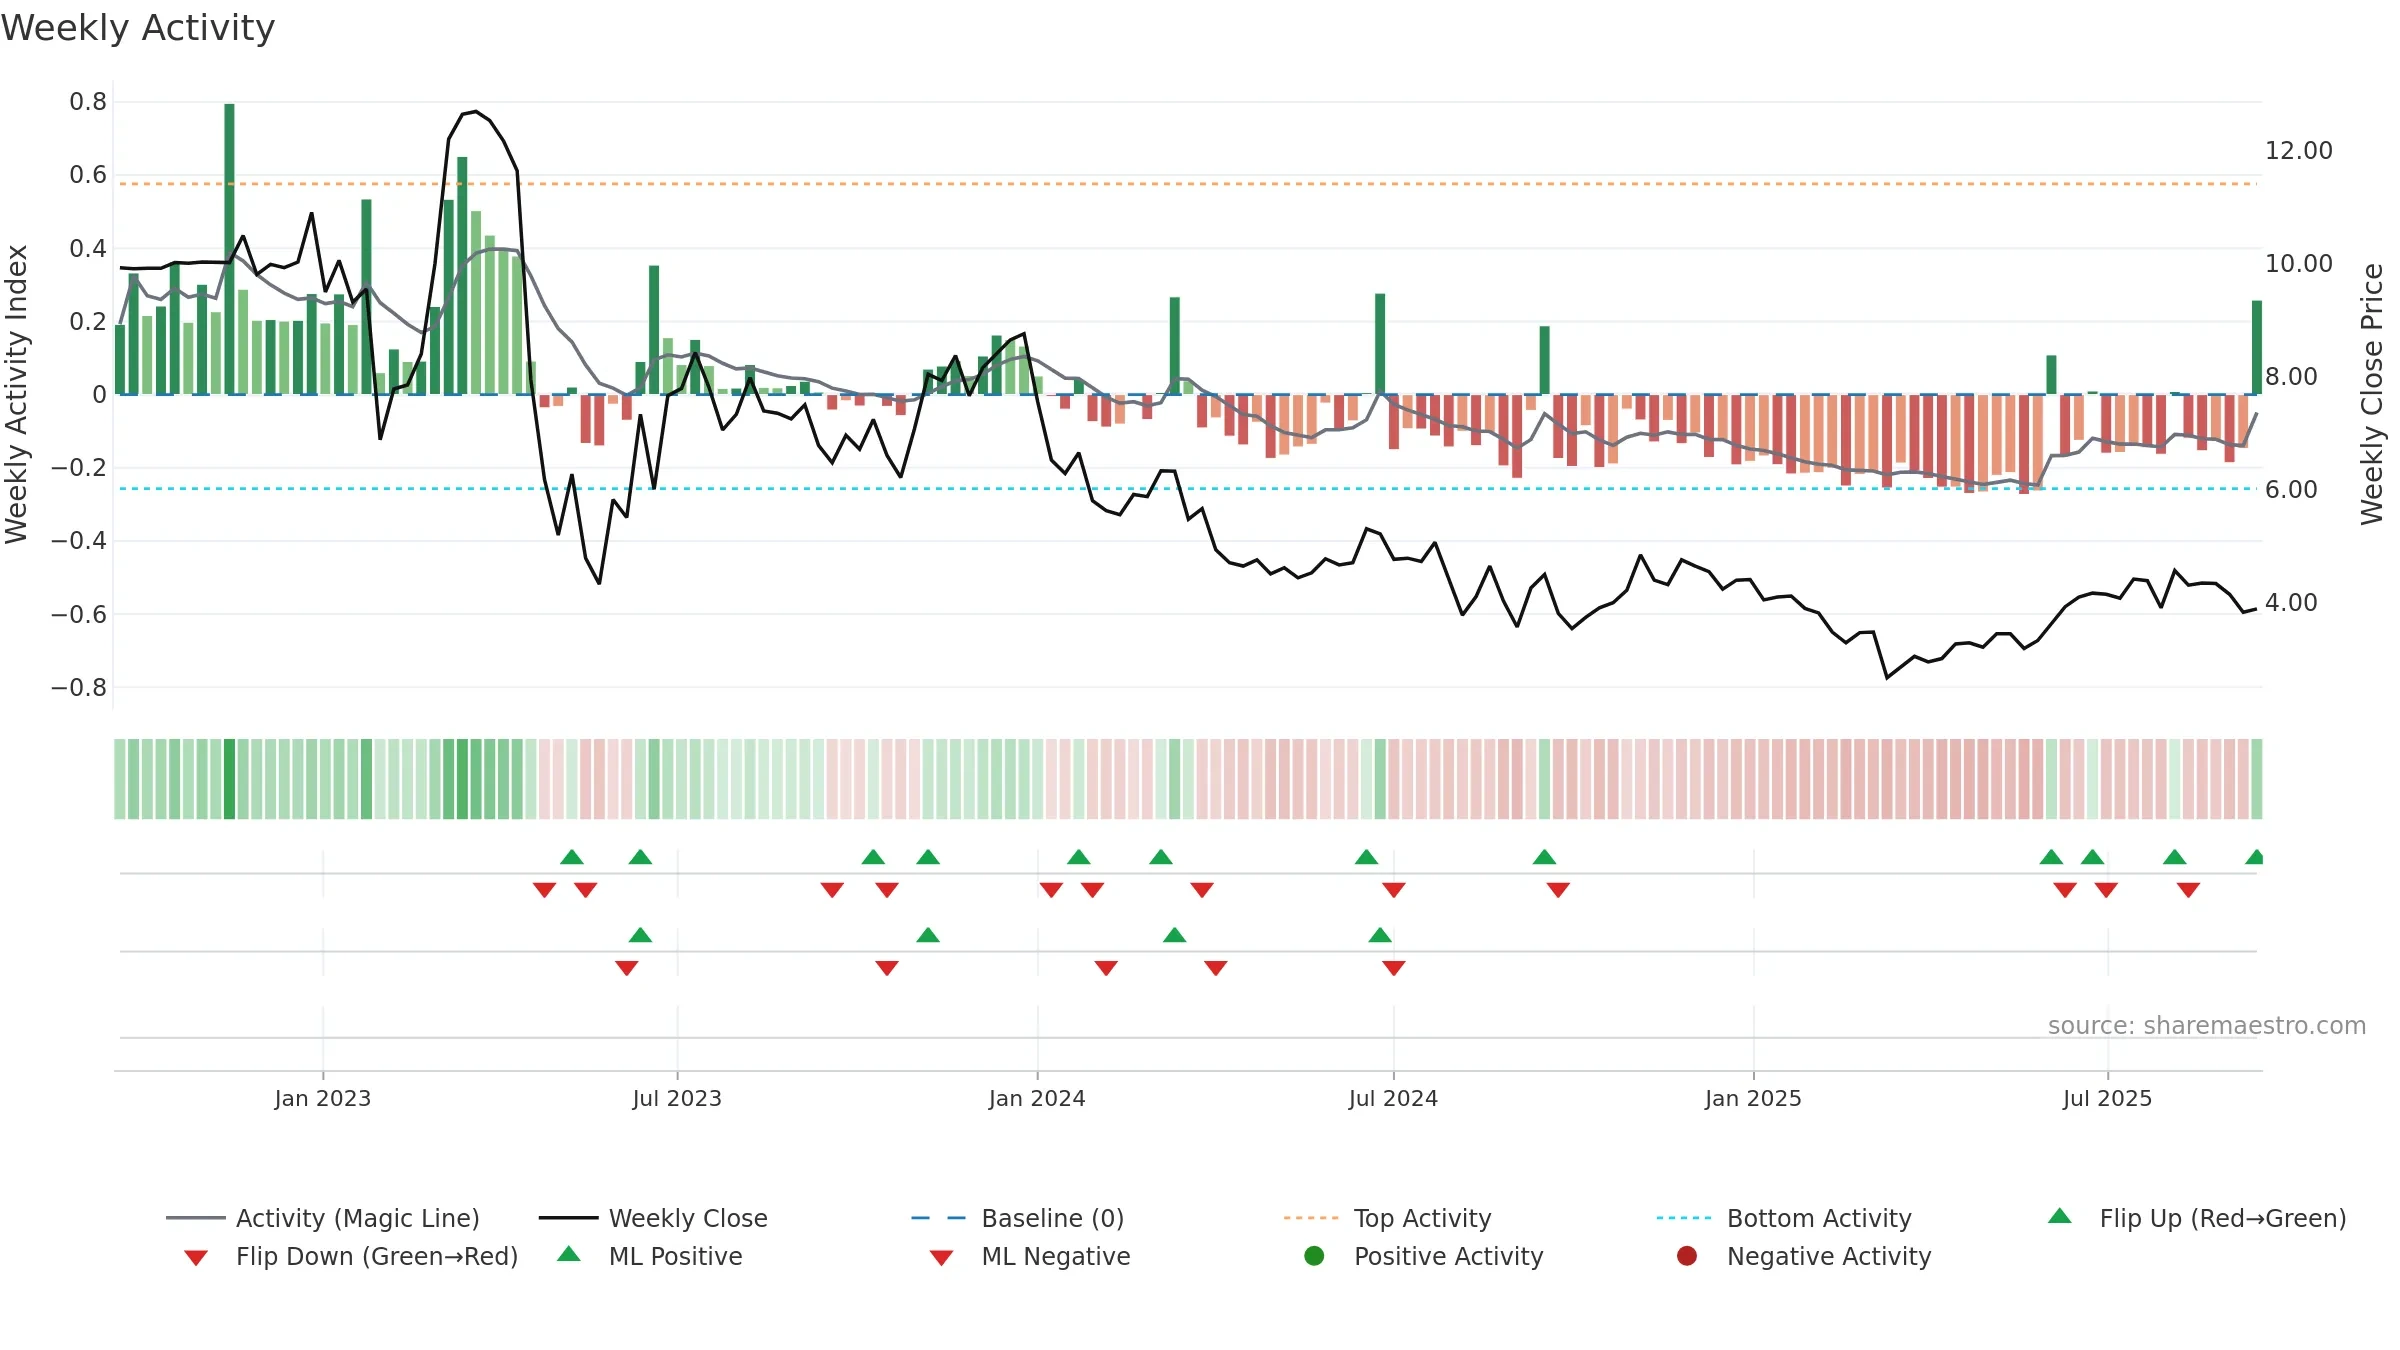Viewport: 2400px width, 1350px height.
Task: Toggle the Baseline (0) legend entry
Action: tap(1018, 1218)
